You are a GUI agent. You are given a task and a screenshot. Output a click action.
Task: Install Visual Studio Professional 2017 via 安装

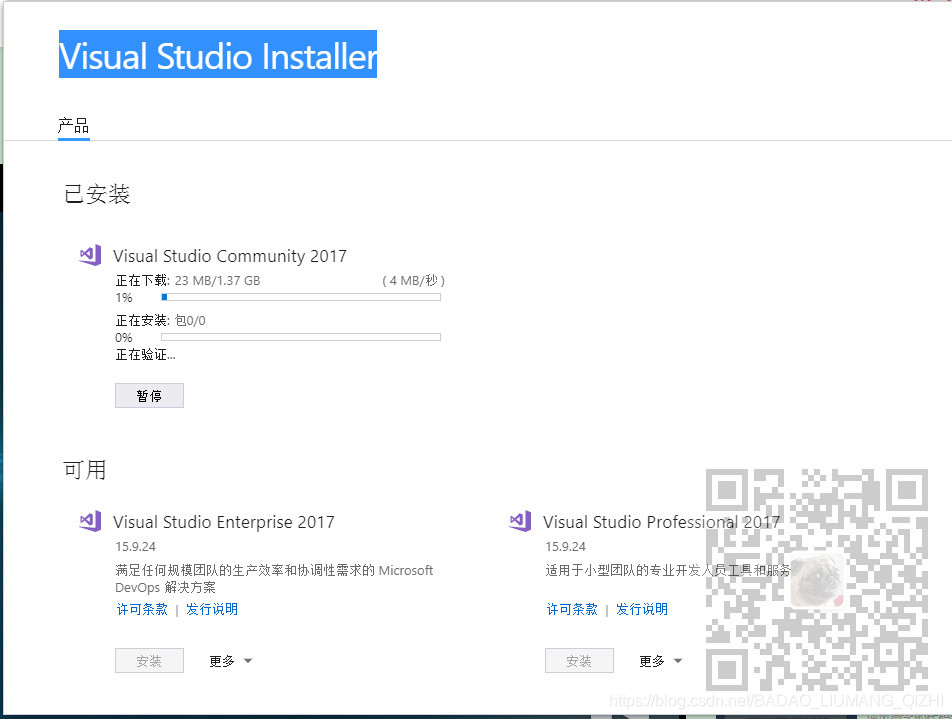click(x=579, y=660)
